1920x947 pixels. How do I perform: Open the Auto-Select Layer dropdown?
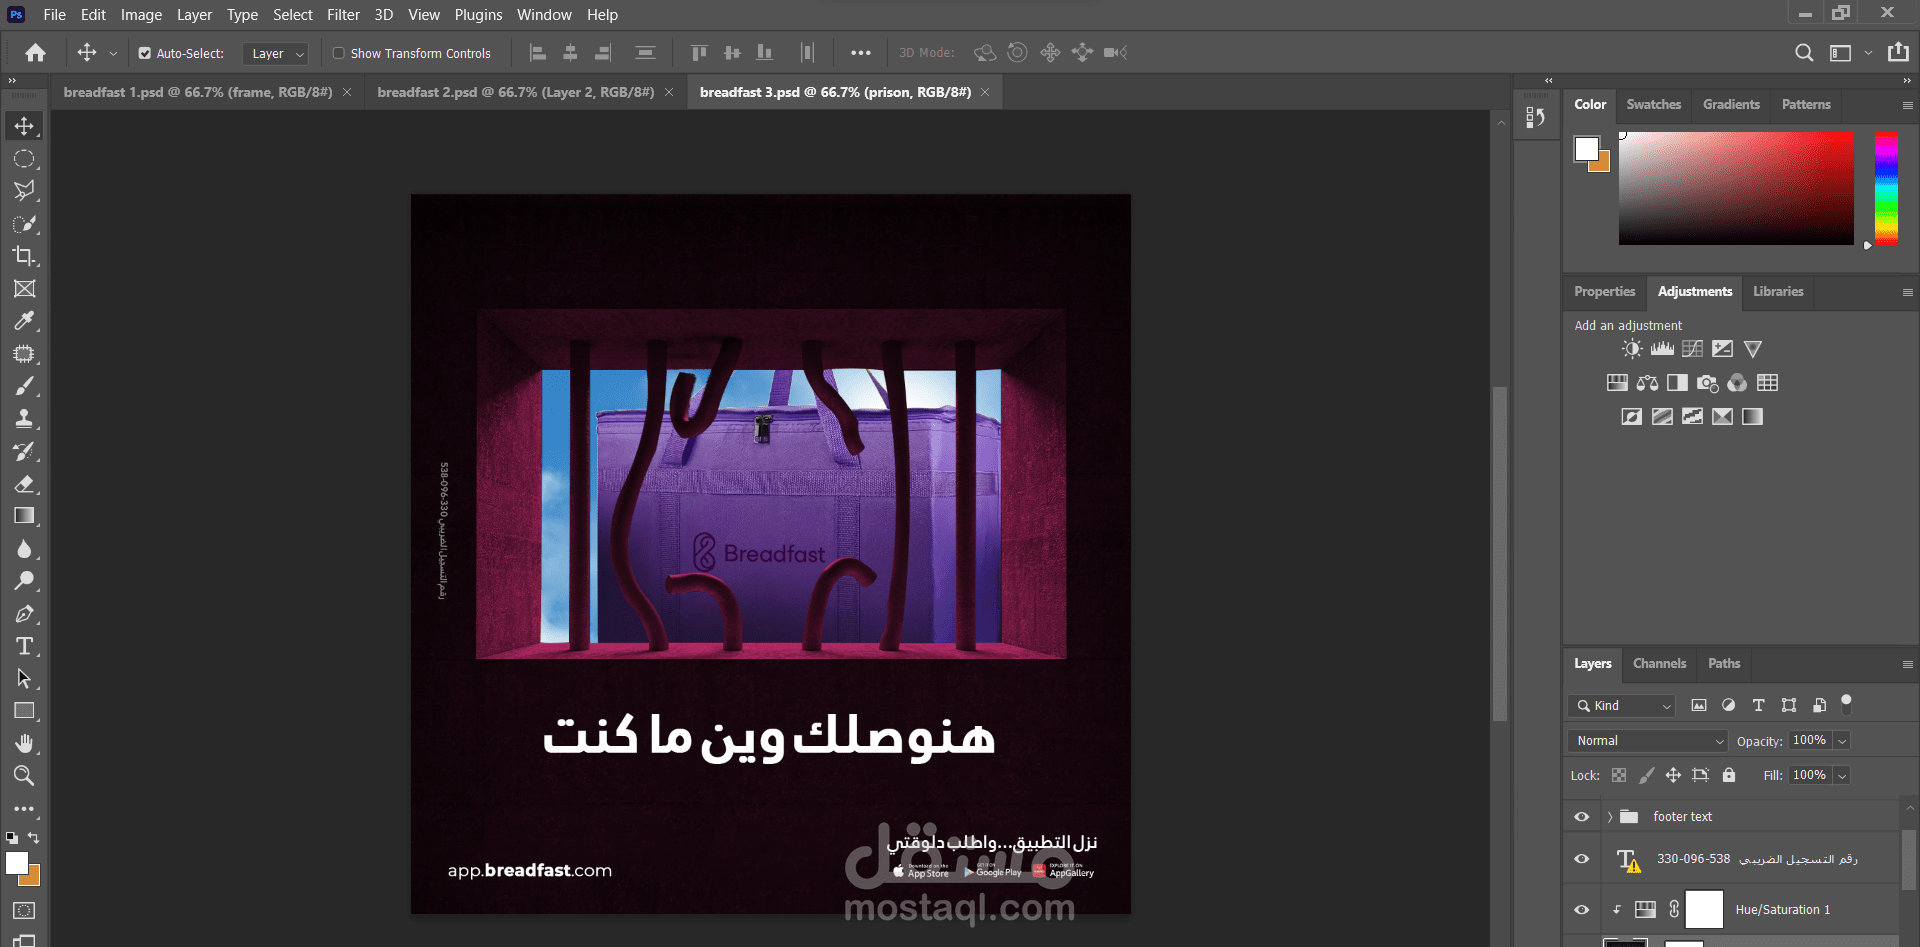pyautogui.click(x=275, y=54)
